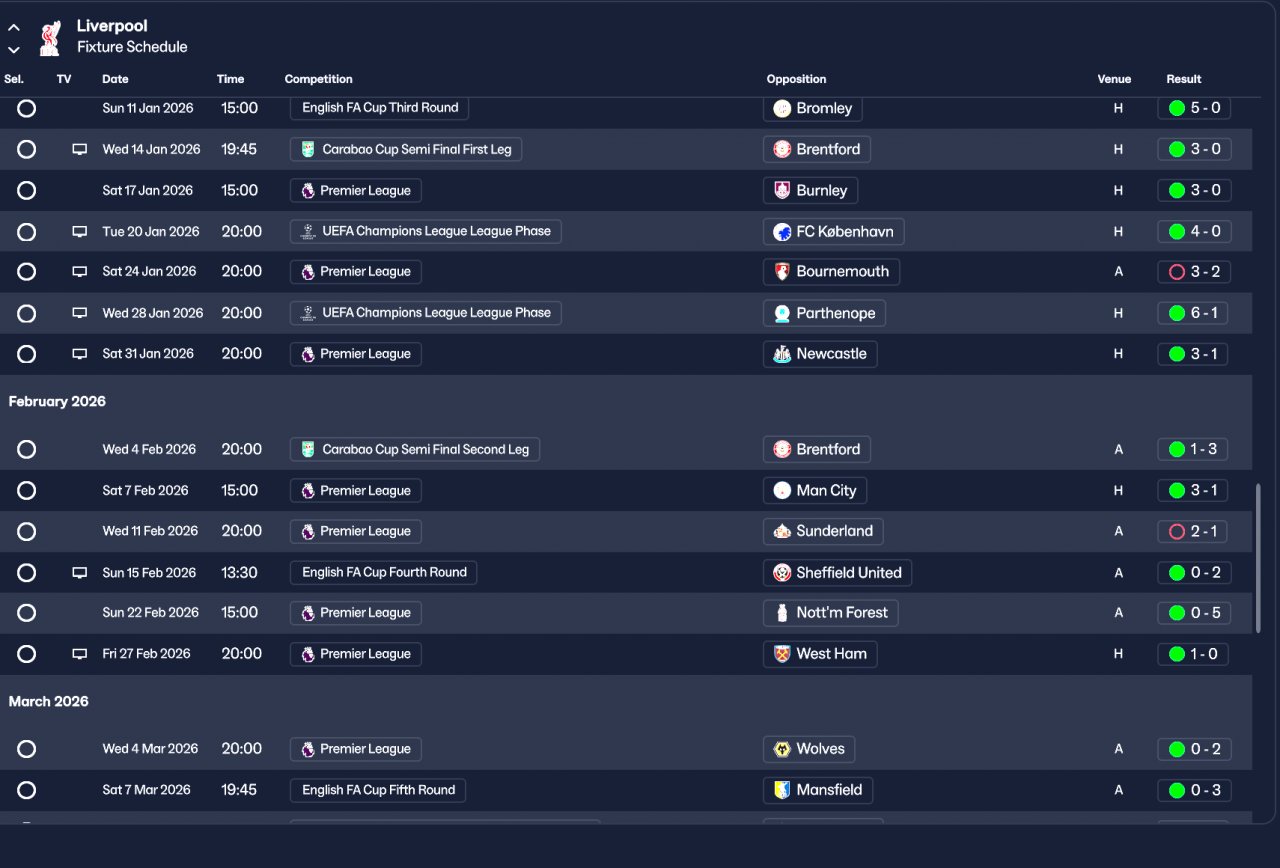This screenshot has height=868, width=1280.
Task: Open the English FA Cup Third Round competition
Action: point(380,108)
